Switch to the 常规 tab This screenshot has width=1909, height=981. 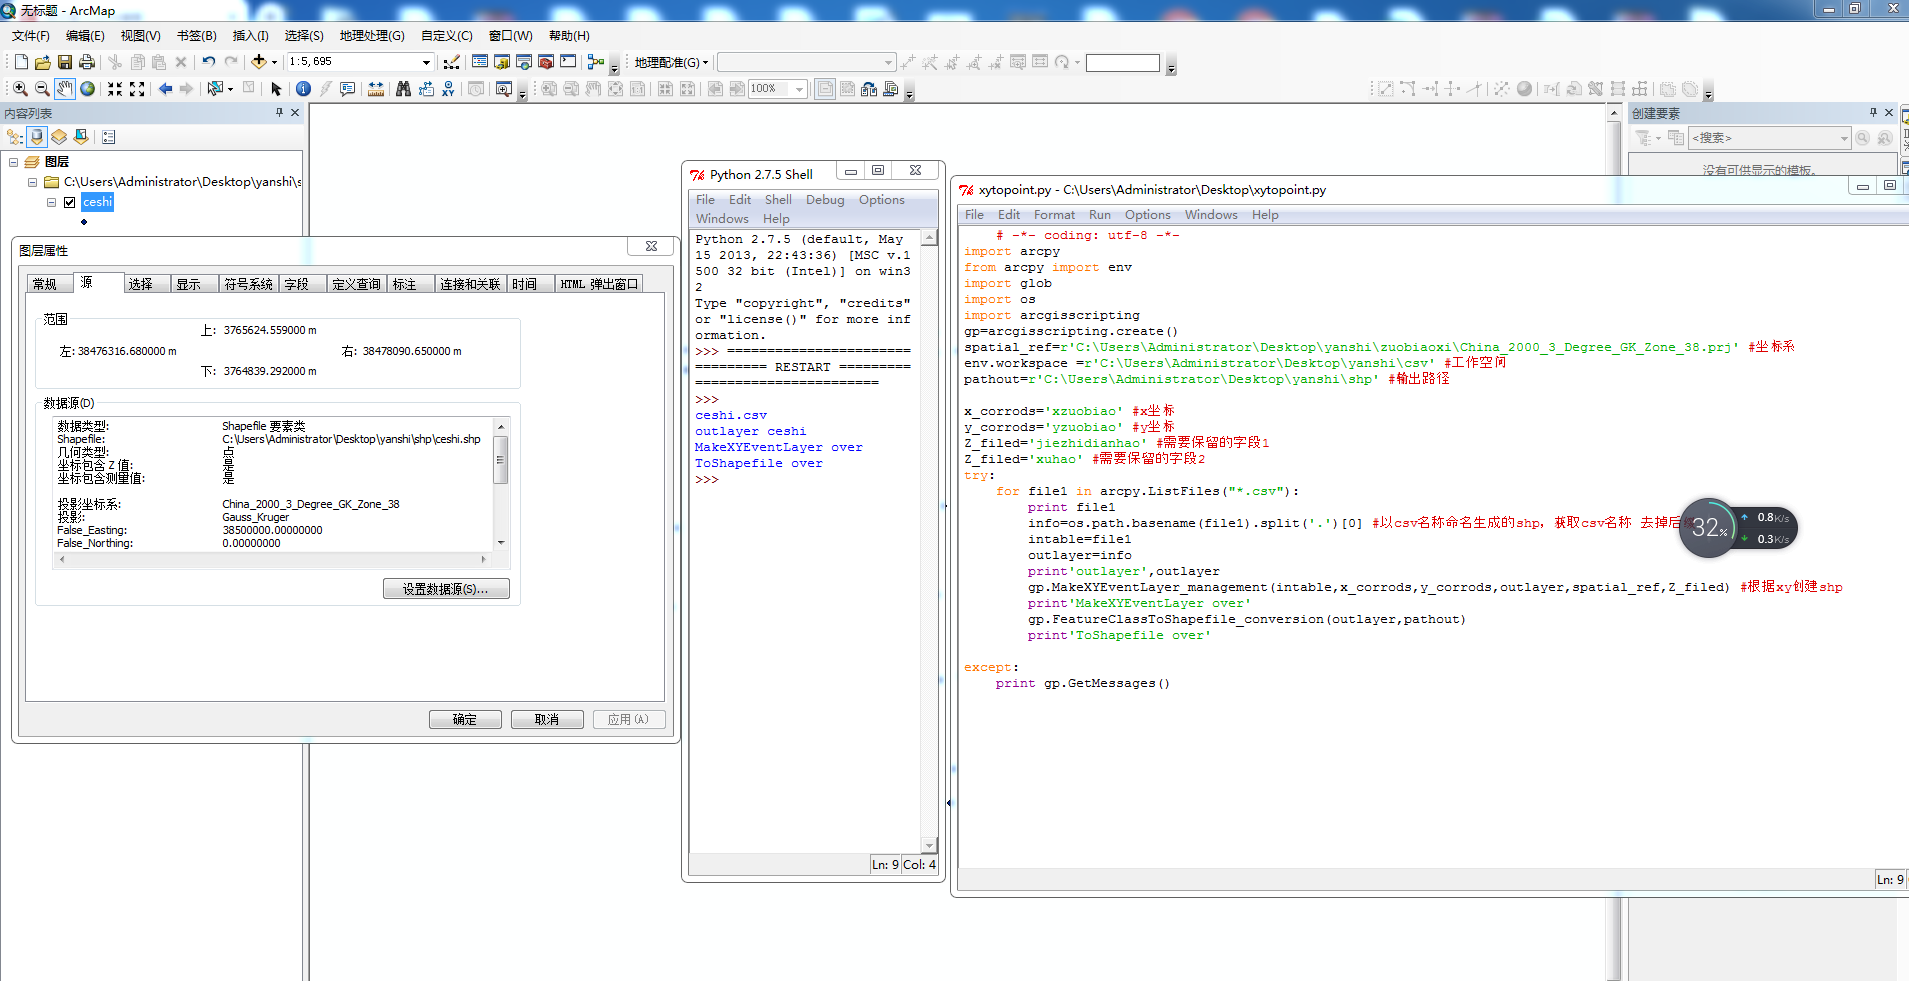coord(46,284)
